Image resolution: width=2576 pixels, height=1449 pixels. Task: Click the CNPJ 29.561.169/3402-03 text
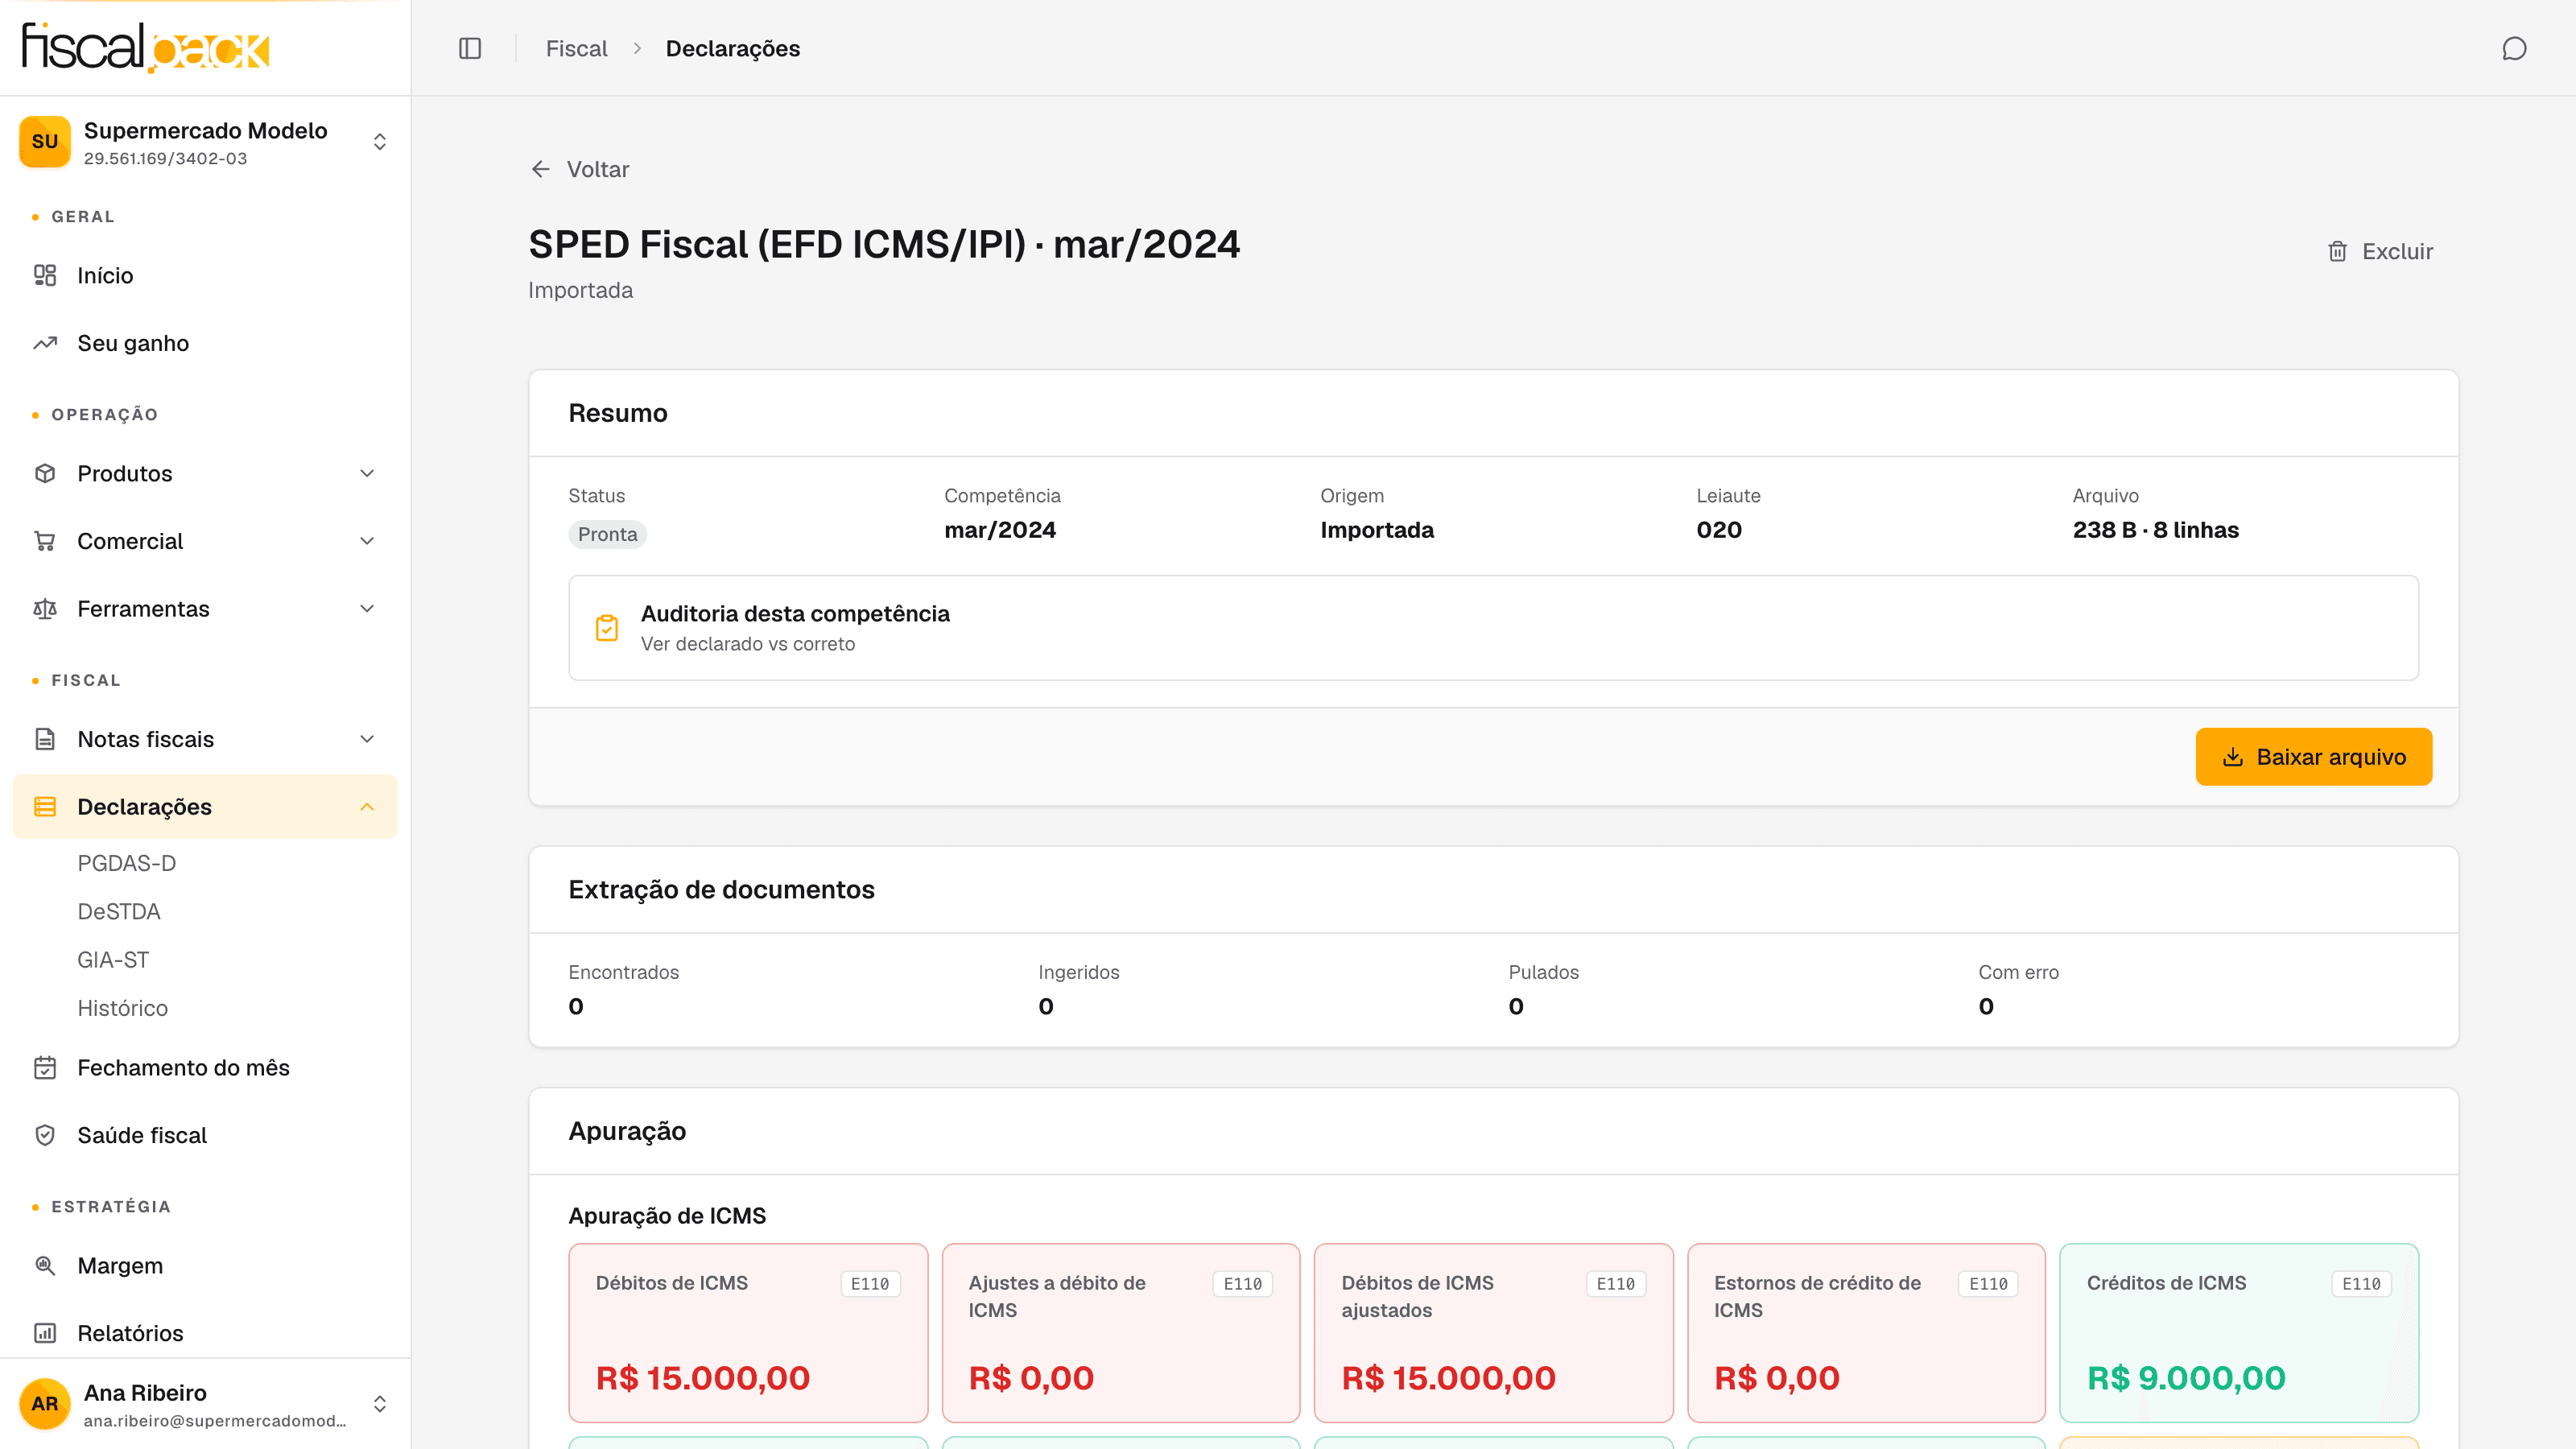coord(165,158)
